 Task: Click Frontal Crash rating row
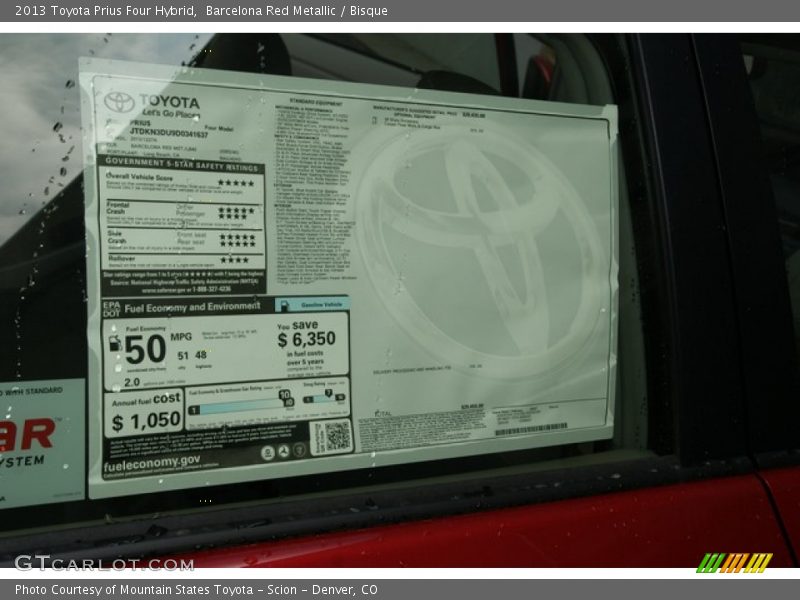click(183, 215)
